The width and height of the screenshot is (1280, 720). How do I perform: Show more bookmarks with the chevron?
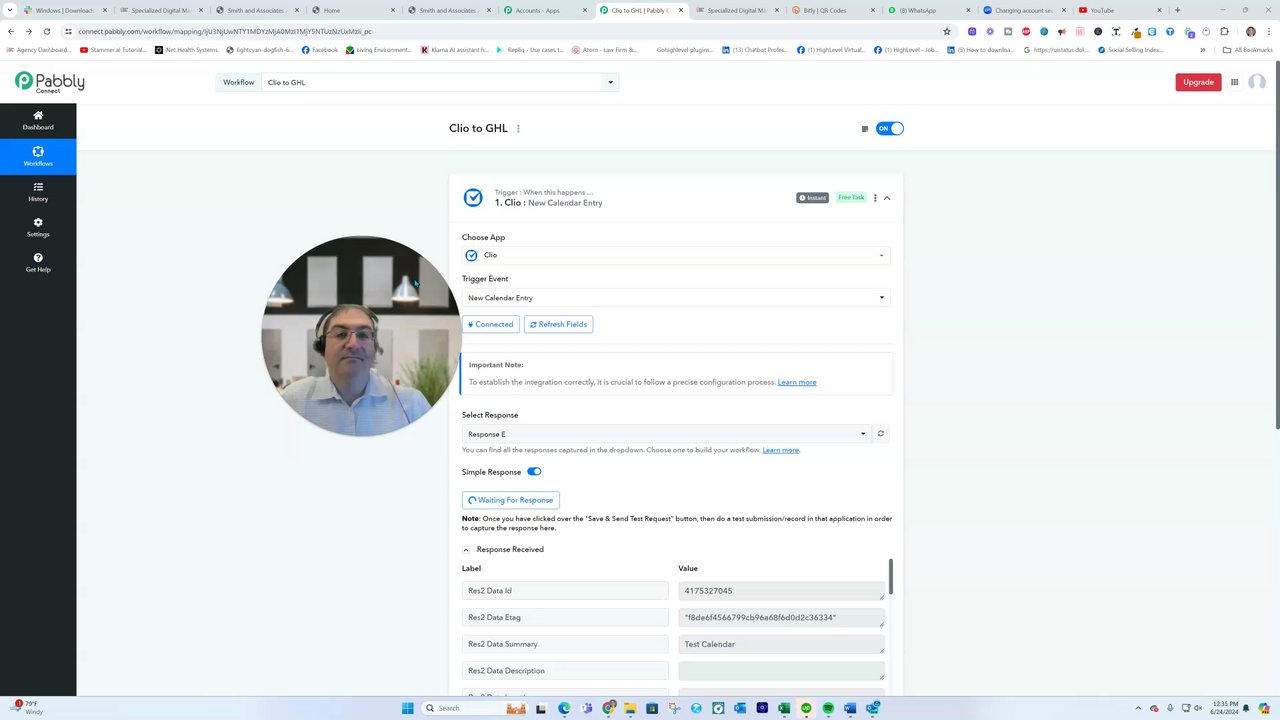[1202, 50]
